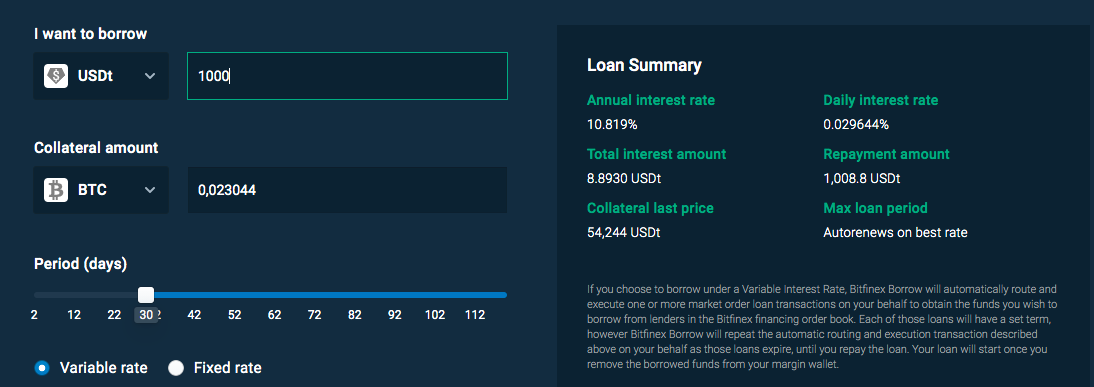The image size is (1094, 387).
Task: Click the USDt tether coin icon
Action: pyautogui.click(x=56, y=76)
